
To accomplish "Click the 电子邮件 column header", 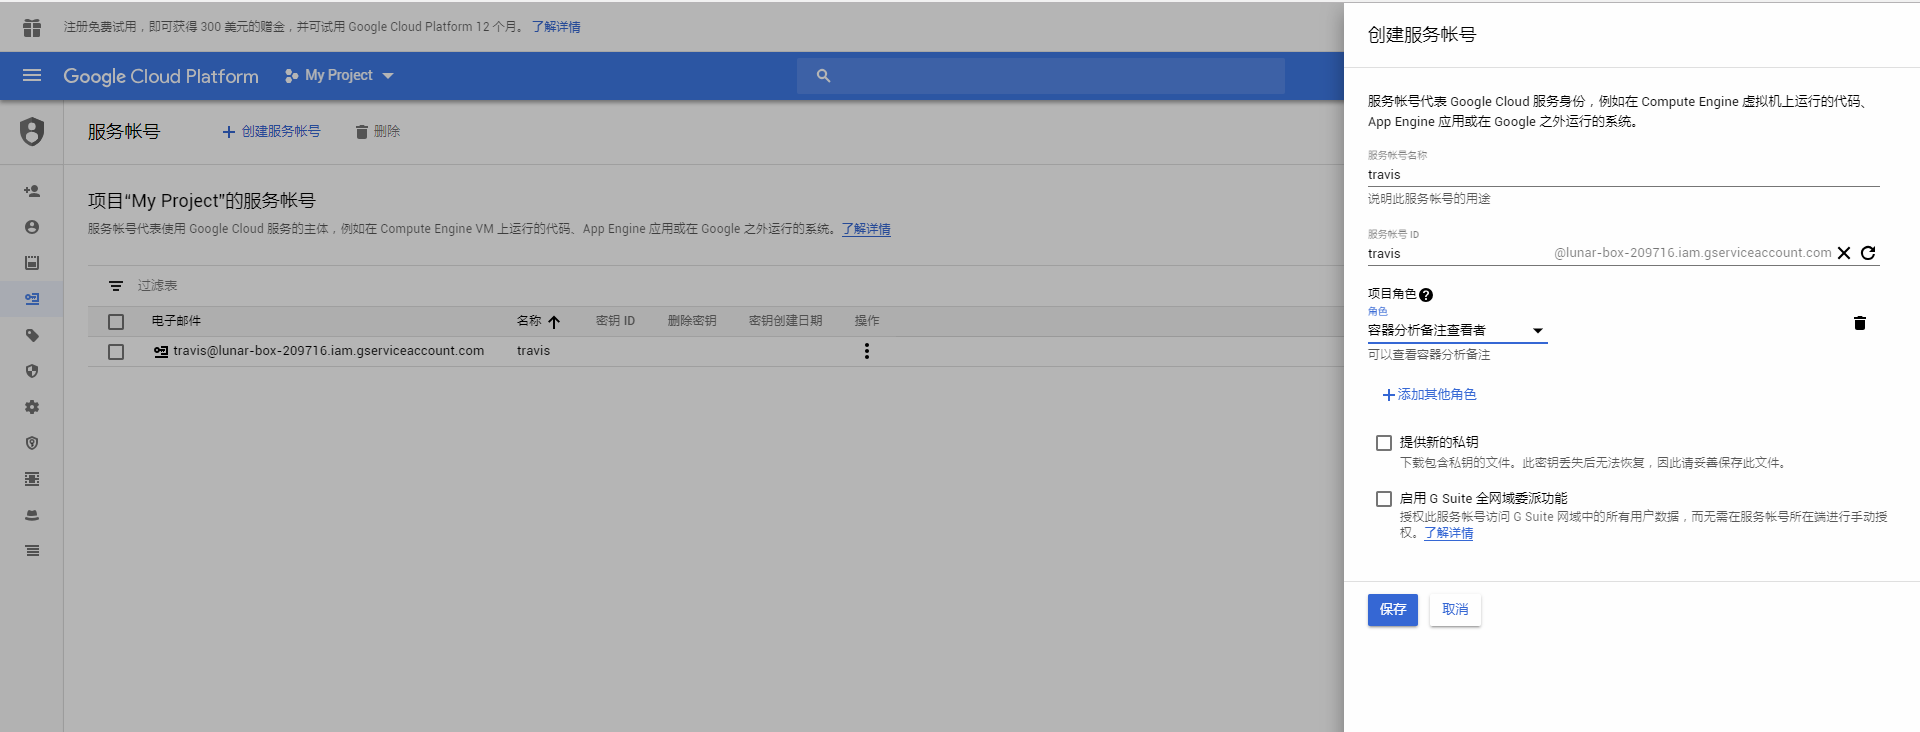I will pos(176,321).
